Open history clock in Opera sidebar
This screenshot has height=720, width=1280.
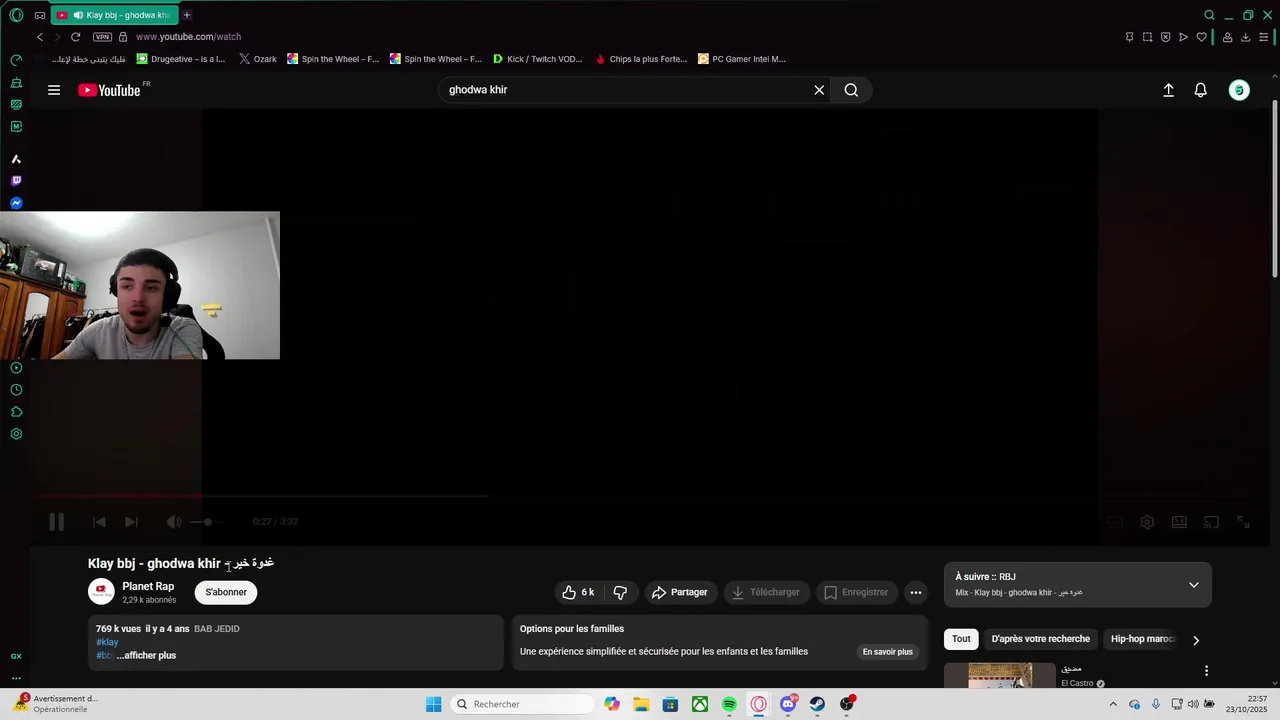(x=16, y=390)
